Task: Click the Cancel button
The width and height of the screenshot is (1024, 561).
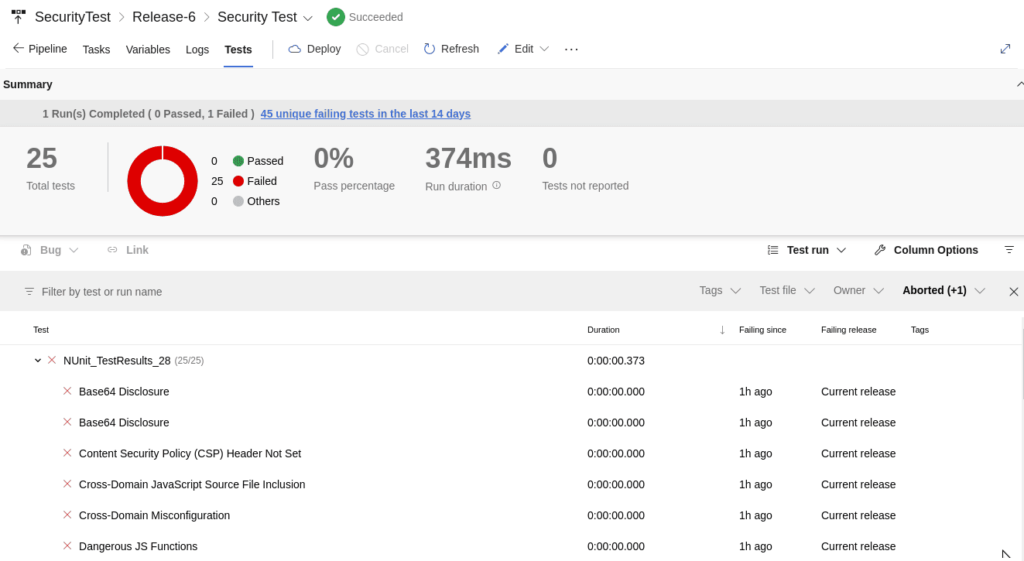Action: click(383, 49)
